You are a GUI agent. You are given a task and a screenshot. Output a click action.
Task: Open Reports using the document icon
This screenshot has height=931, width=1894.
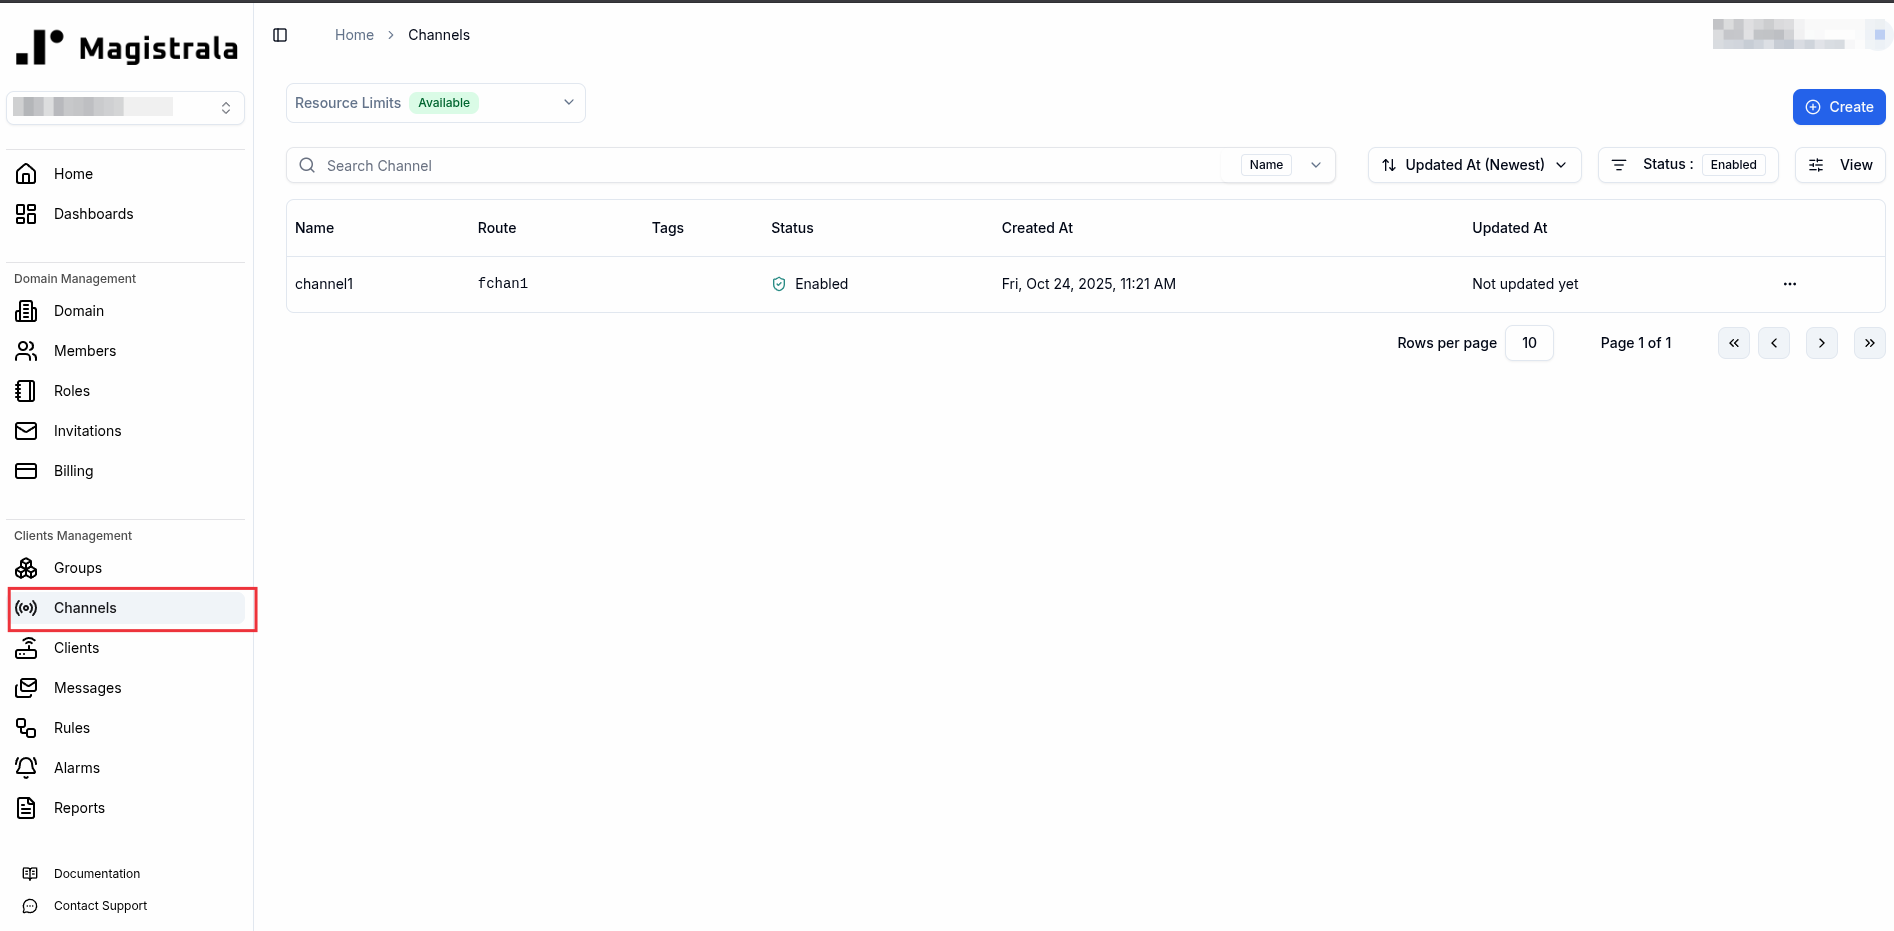[x=26, y=807]
